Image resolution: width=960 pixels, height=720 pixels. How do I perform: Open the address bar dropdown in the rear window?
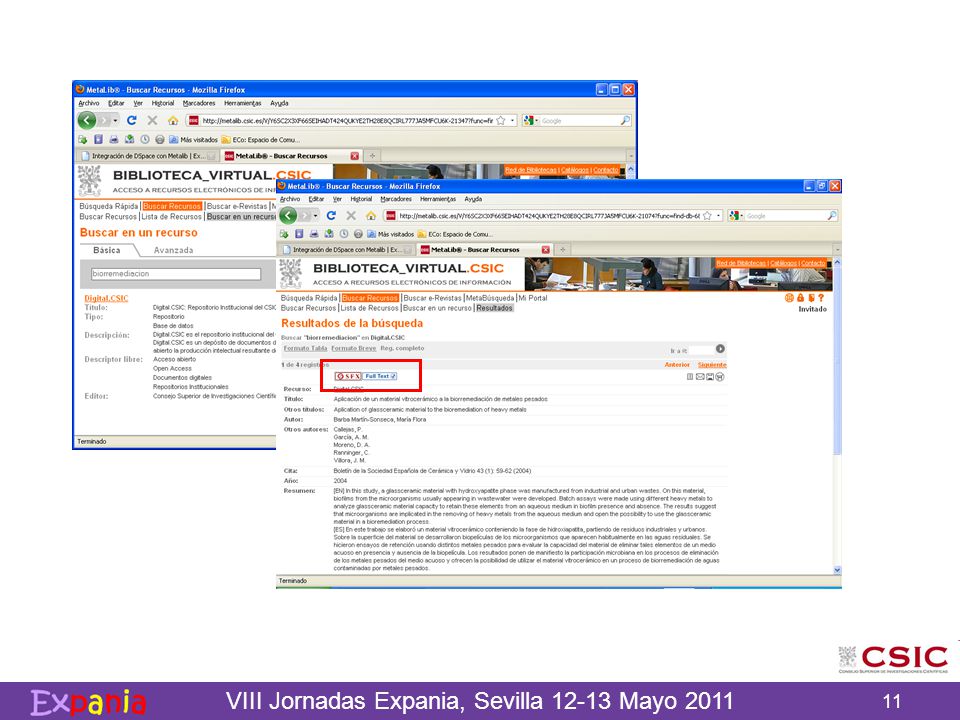[512, 121]
